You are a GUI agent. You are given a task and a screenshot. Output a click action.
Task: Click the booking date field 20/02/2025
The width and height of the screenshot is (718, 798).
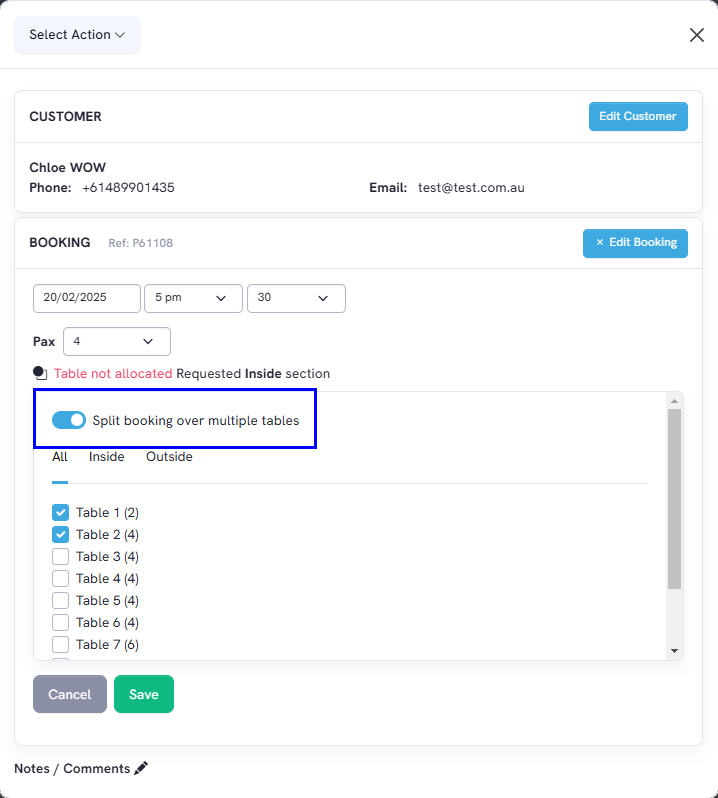coord(87,298)
